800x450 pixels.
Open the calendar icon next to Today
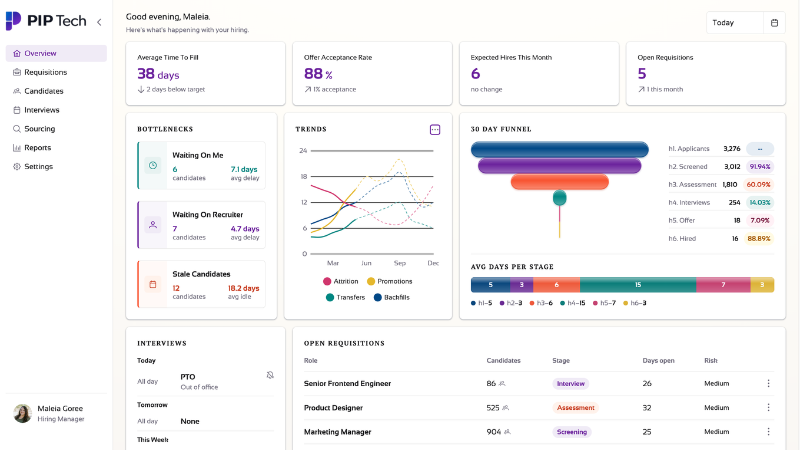[774, 22]
